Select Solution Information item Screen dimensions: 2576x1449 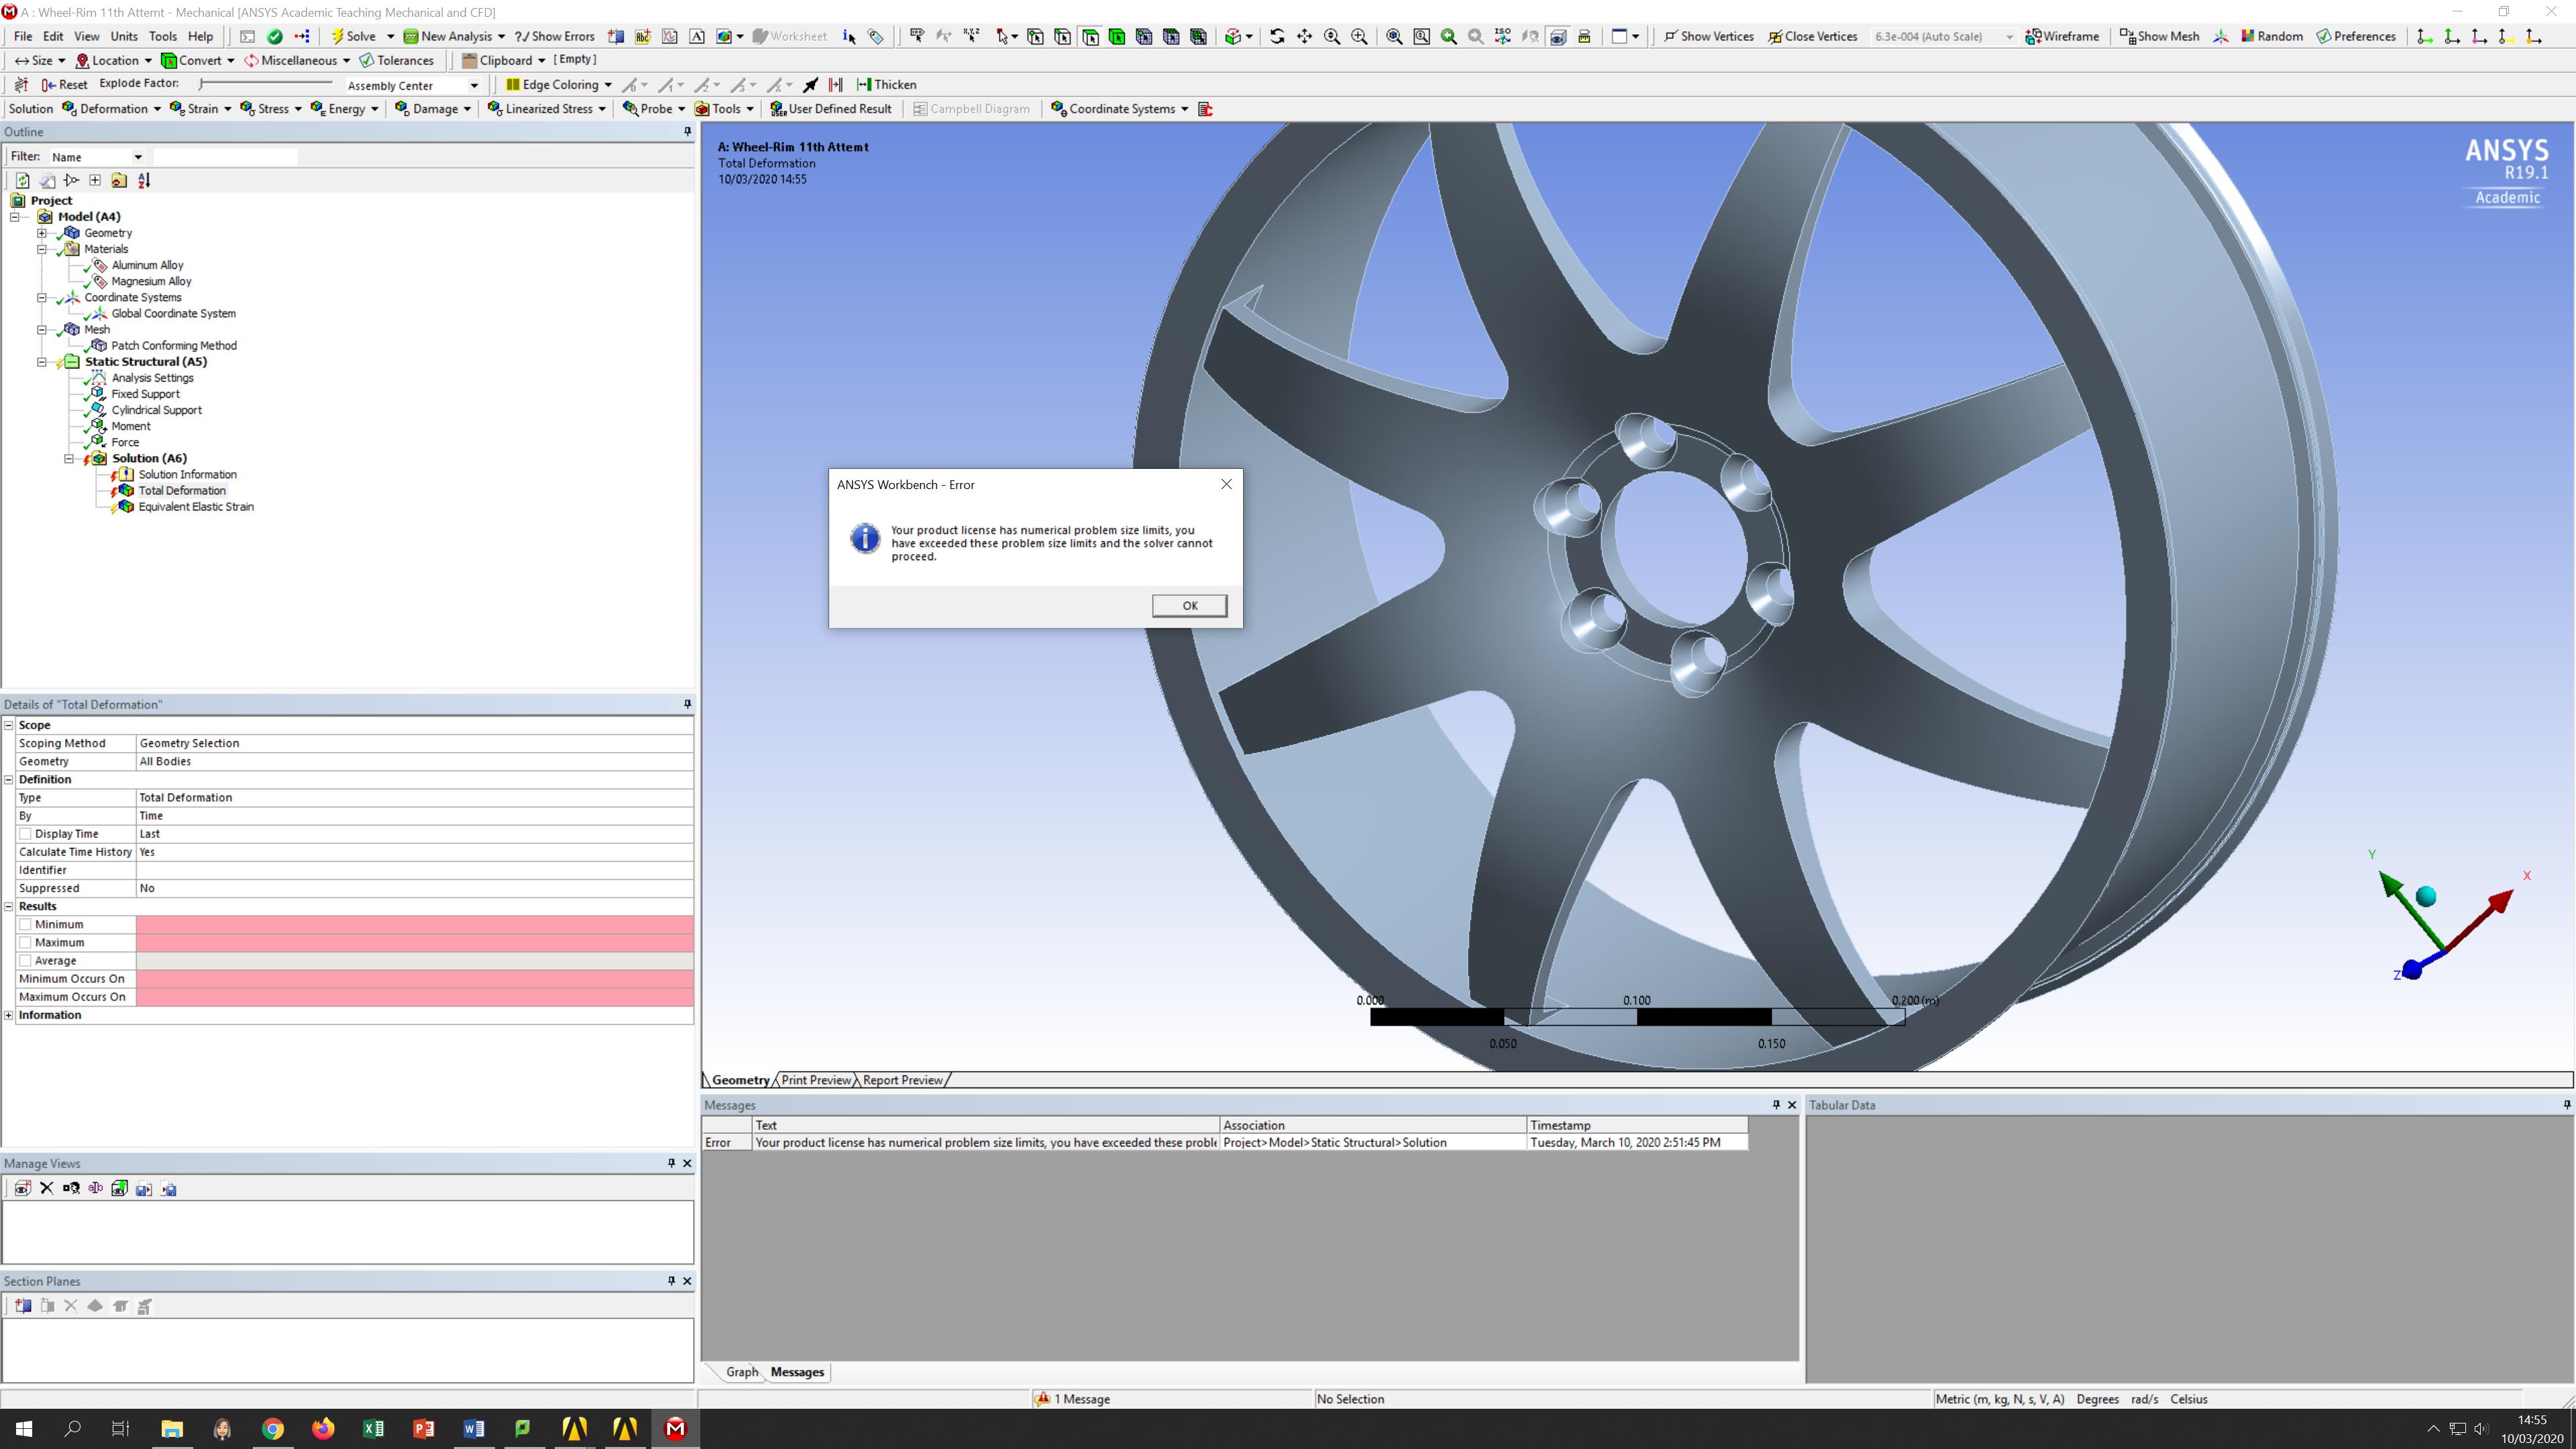187,475
